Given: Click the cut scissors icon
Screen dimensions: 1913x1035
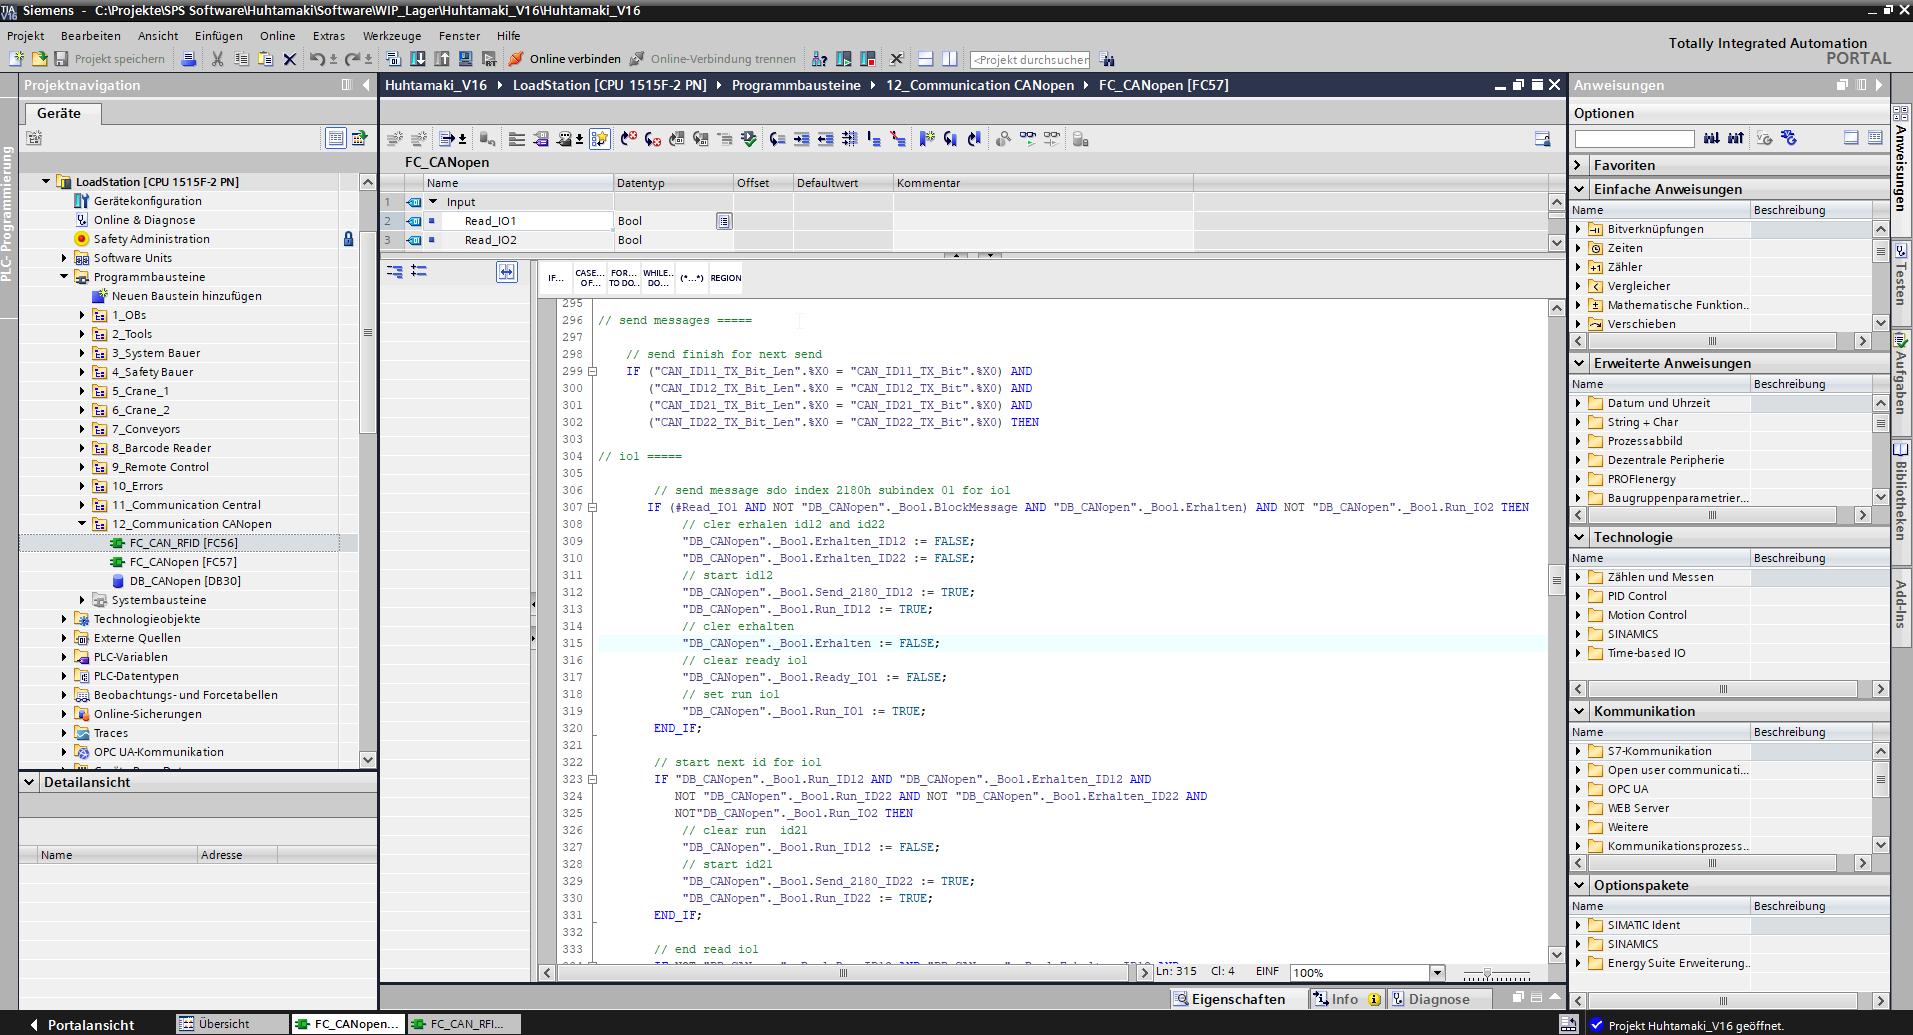Looking at the screenshot, I should [217, 59].
